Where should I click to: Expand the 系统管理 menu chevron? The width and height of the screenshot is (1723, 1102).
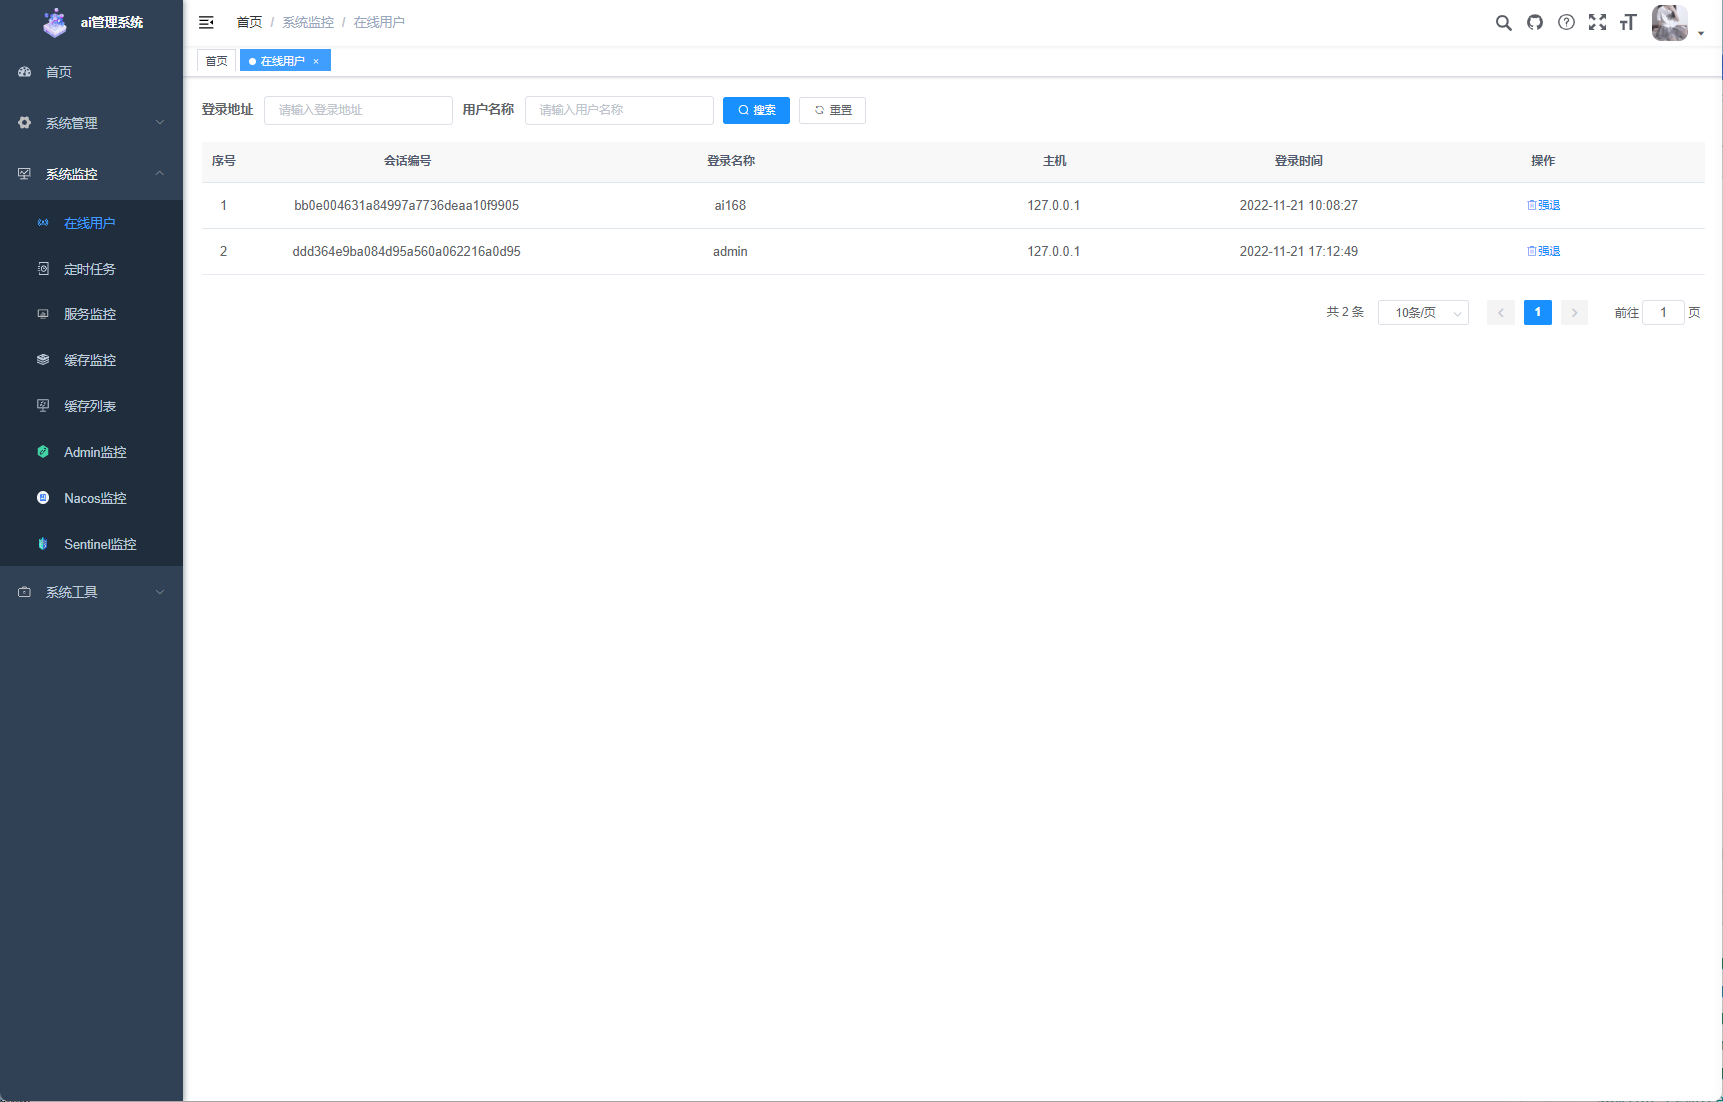coord(160,123)
